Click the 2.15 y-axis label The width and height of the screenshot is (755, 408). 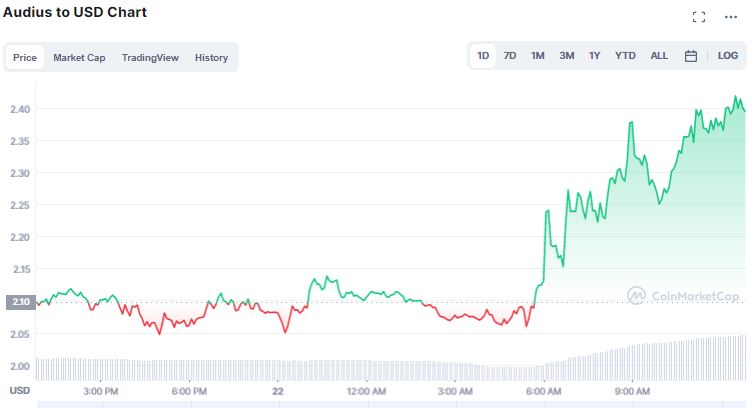21,269
